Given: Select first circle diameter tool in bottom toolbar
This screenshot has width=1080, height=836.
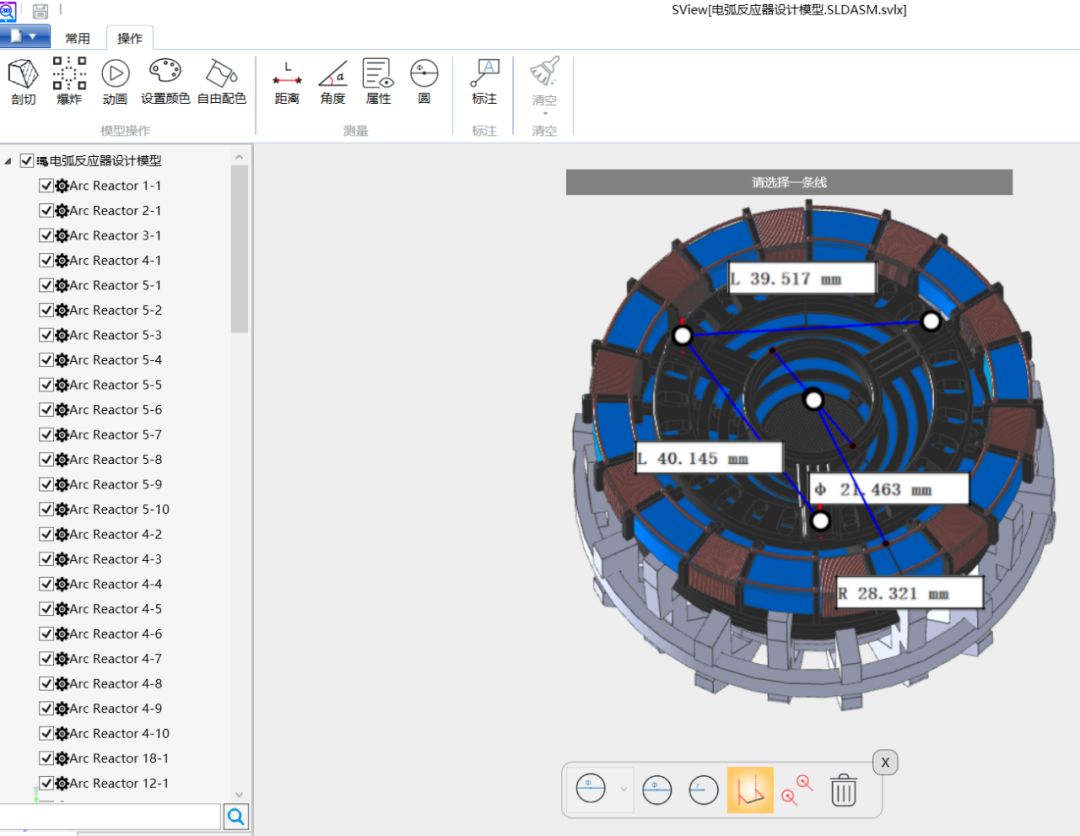Looking at the screenshot, I should click(590, 789).
